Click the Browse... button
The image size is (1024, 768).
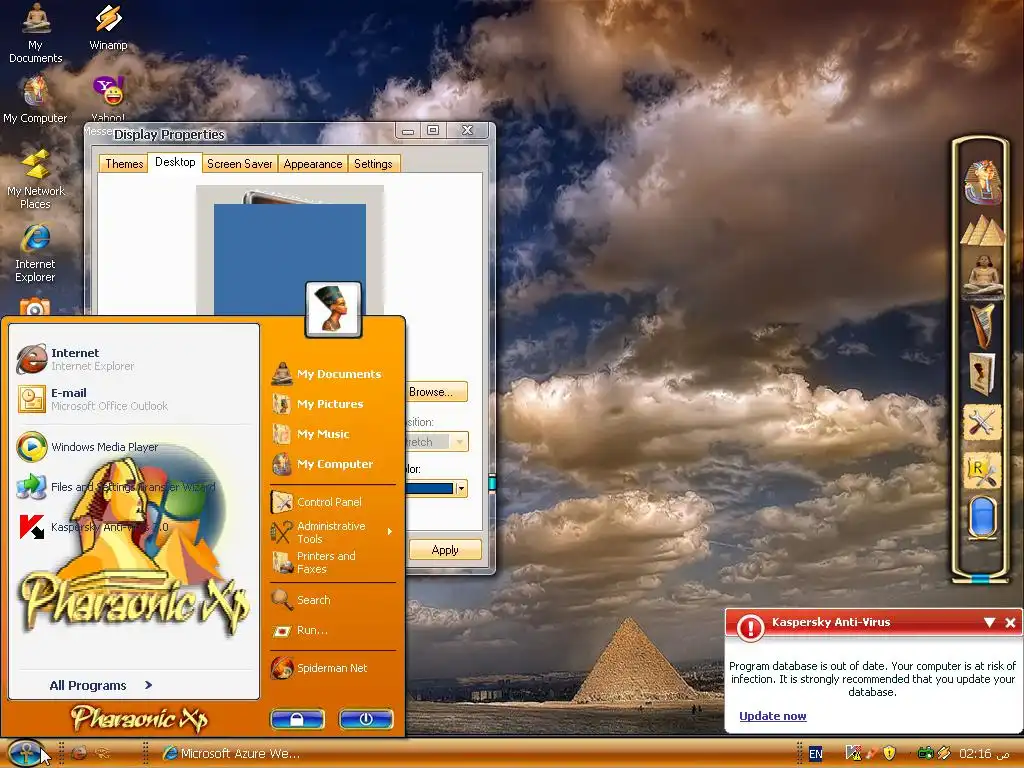(x=436, y=392)
